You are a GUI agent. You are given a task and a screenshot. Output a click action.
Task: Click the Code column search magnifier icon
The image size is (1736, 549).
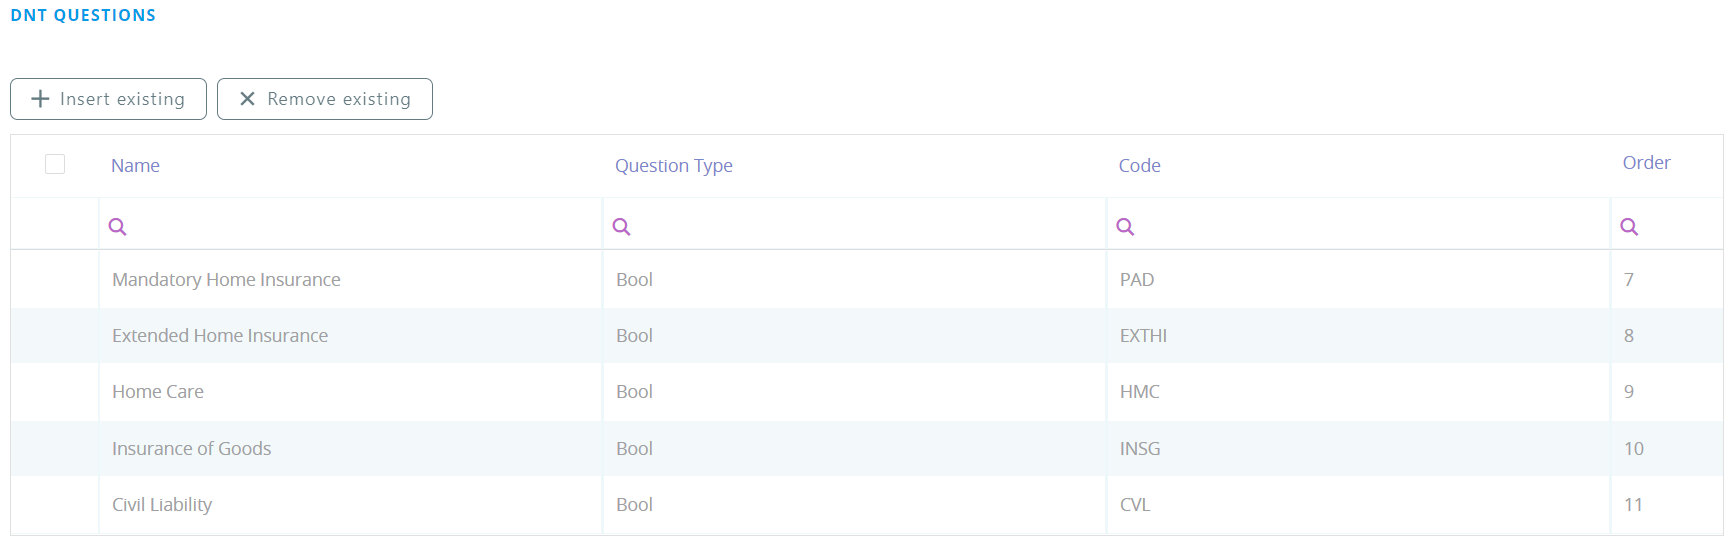(x=1126, y=227)
